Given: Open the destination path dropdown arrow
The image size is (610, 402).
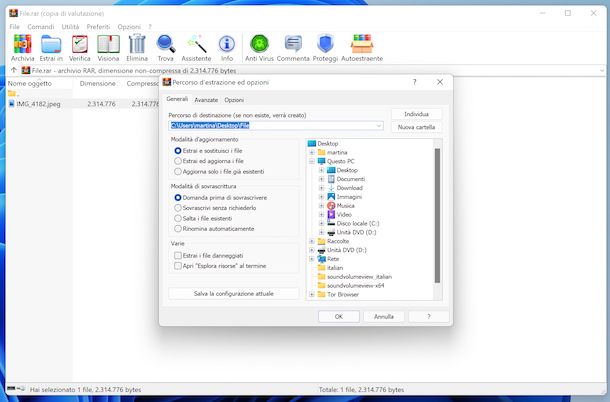Looking at the screenshot, I should (x=379, y=126).
